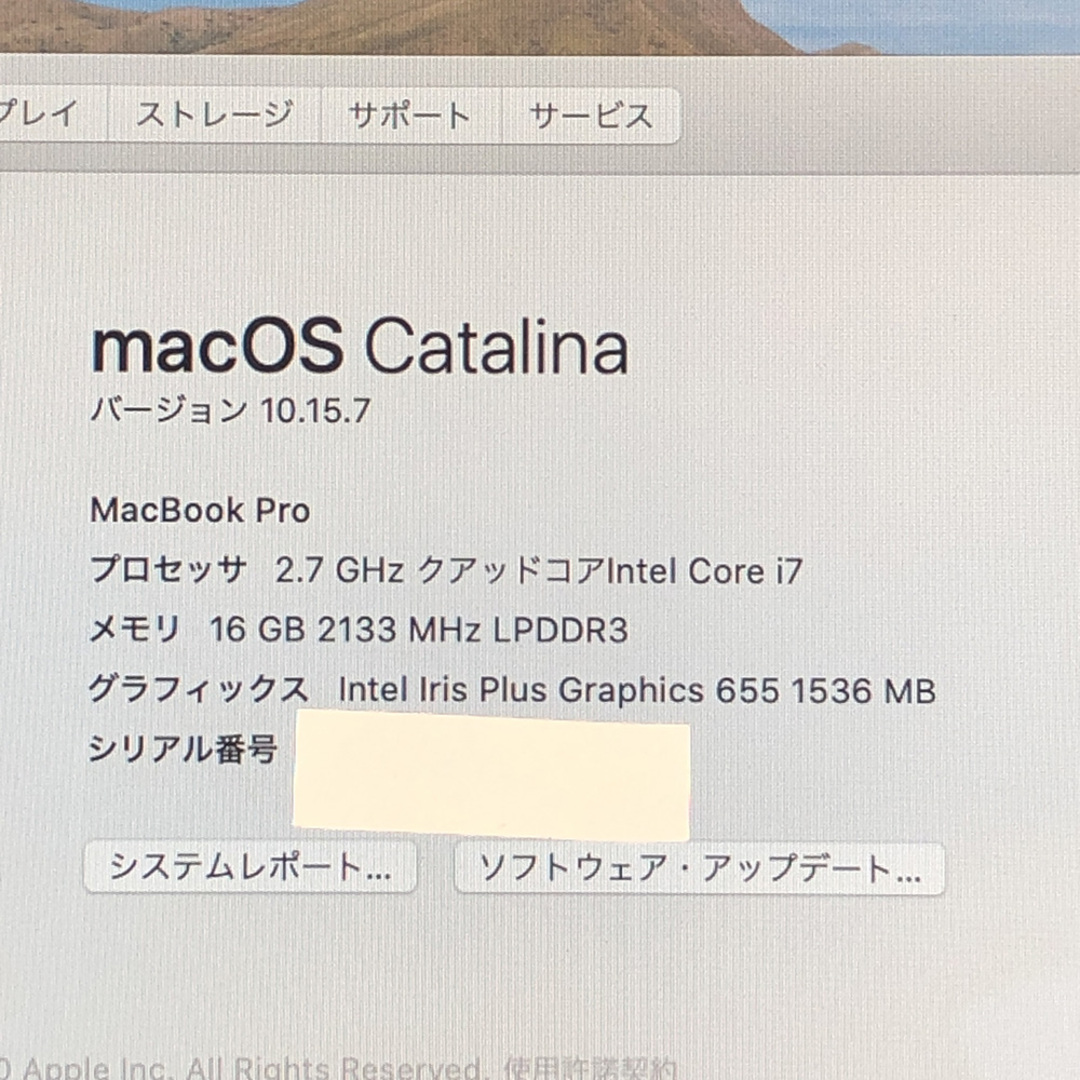The height and width of the screenshot is (1080, 1080).
Task: Click the desktop wallpaper above the window
Action: coord(540,25)
